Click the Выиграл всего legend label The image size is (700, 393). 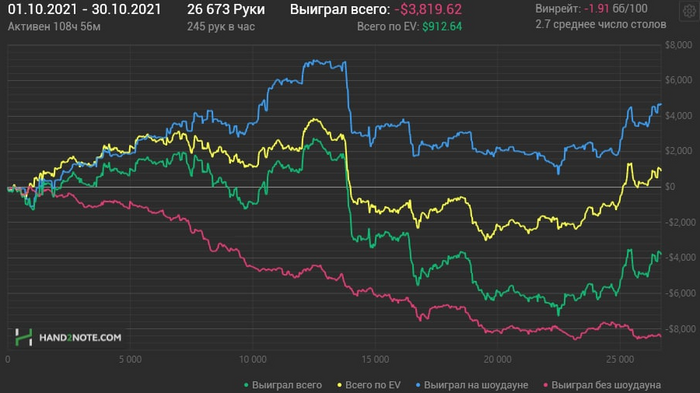(287, 385)
